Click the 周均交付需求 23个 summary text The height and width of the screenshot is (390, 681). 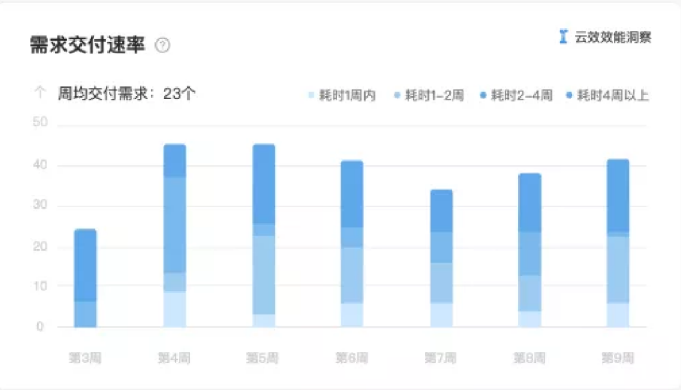coord(127,93)
